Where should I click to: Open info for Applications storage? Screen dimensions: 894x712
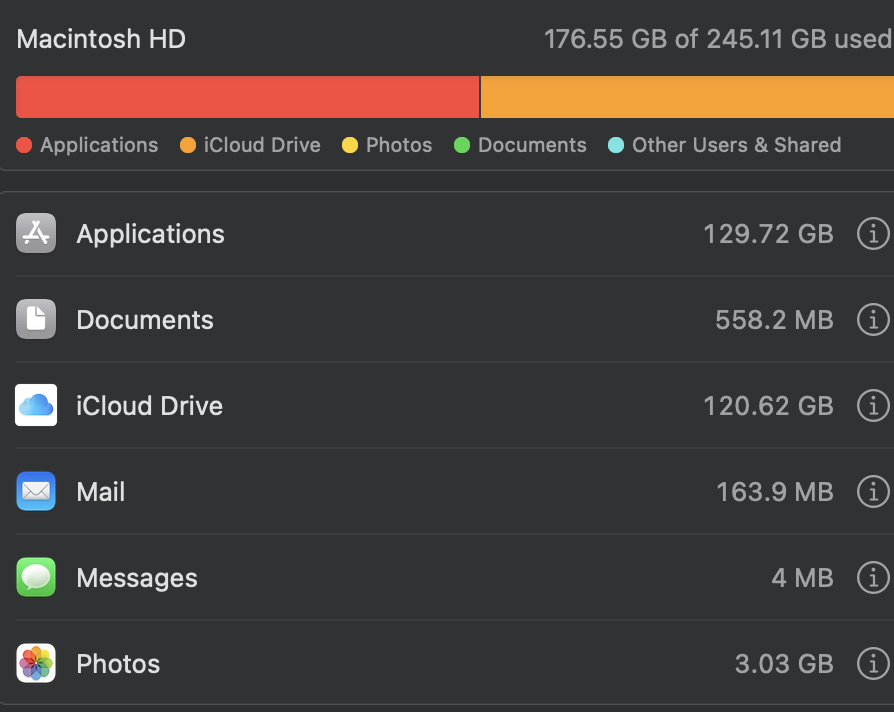[x=873, y=234]
